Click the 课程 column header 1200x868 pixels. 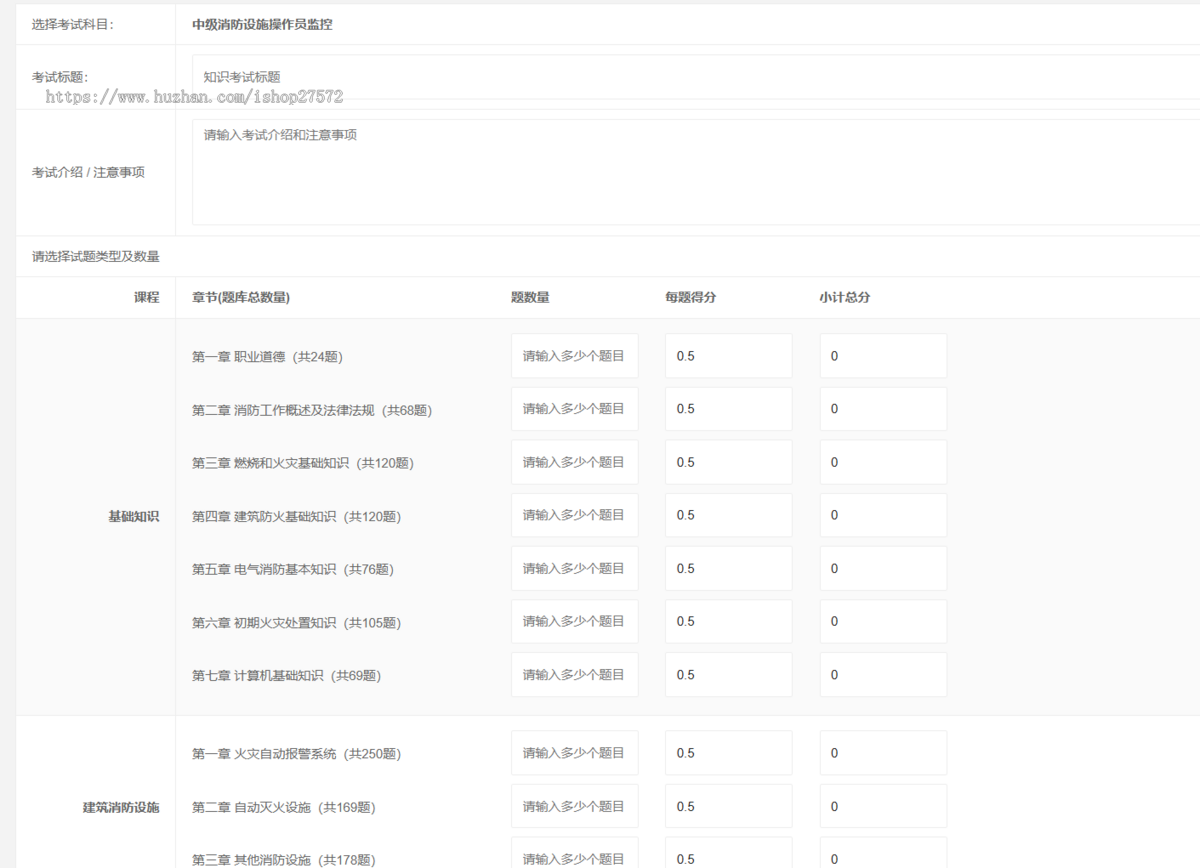click(147, 297)
